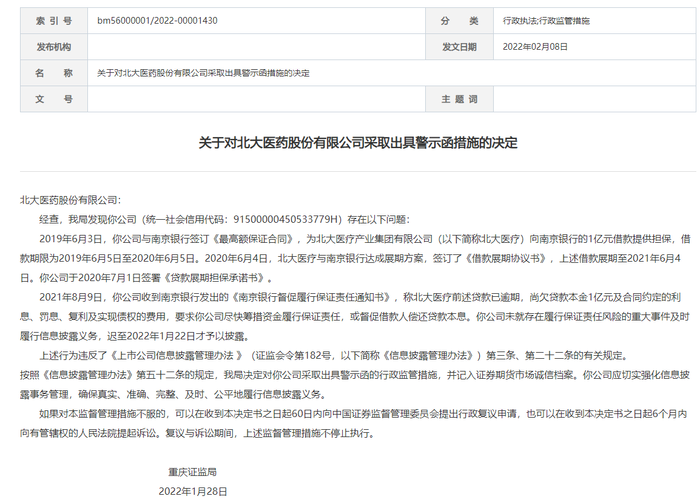Viewport: 700px width, 499px height.
Task: Click line mentioning 2022年1月22日才予以披露
Action: 136,336
